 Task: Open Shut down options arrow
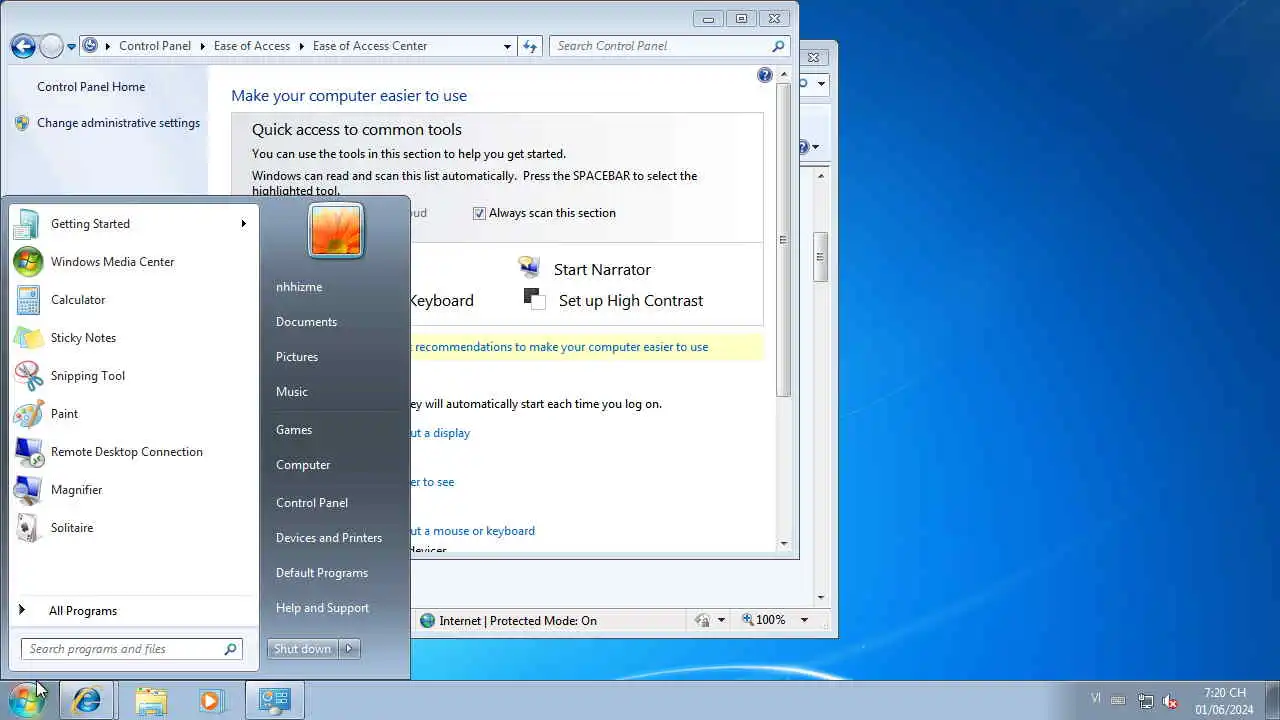349,649
